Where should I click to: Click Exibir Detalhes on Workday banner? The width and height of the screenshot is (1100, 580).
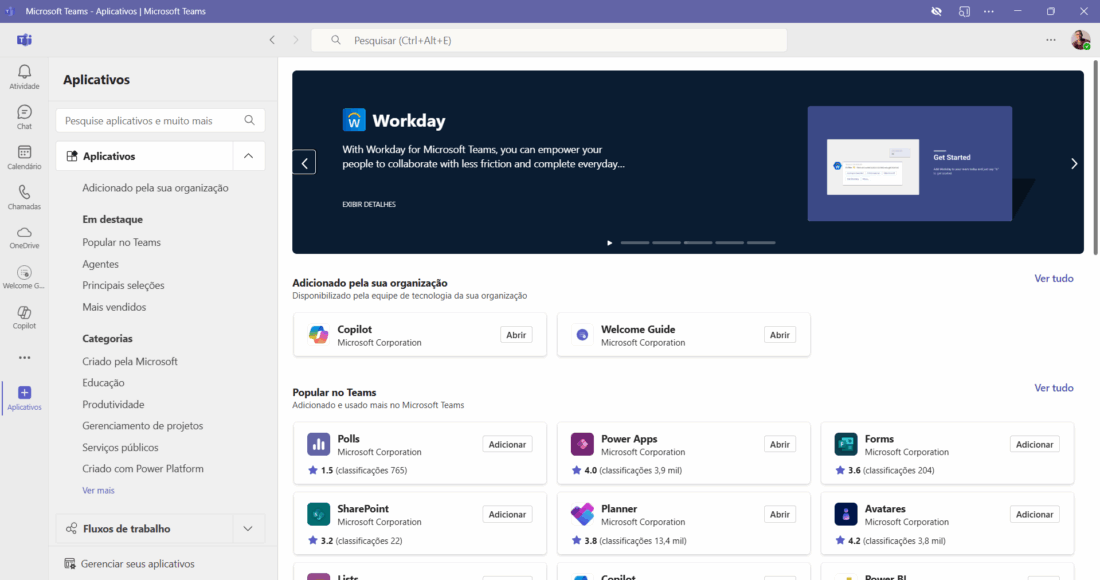click(x=369, y=204)
